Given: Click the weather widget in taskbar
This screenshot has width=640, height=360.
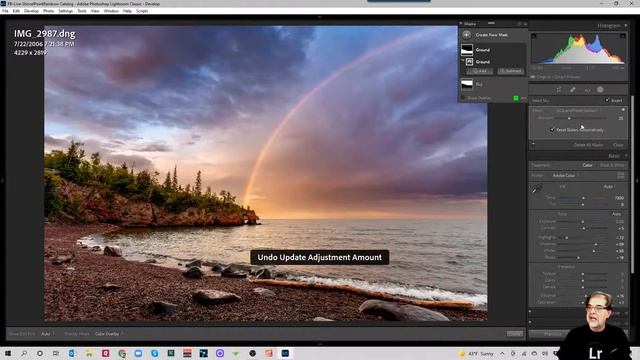Looking at the screenshot, I should (476, 353).
